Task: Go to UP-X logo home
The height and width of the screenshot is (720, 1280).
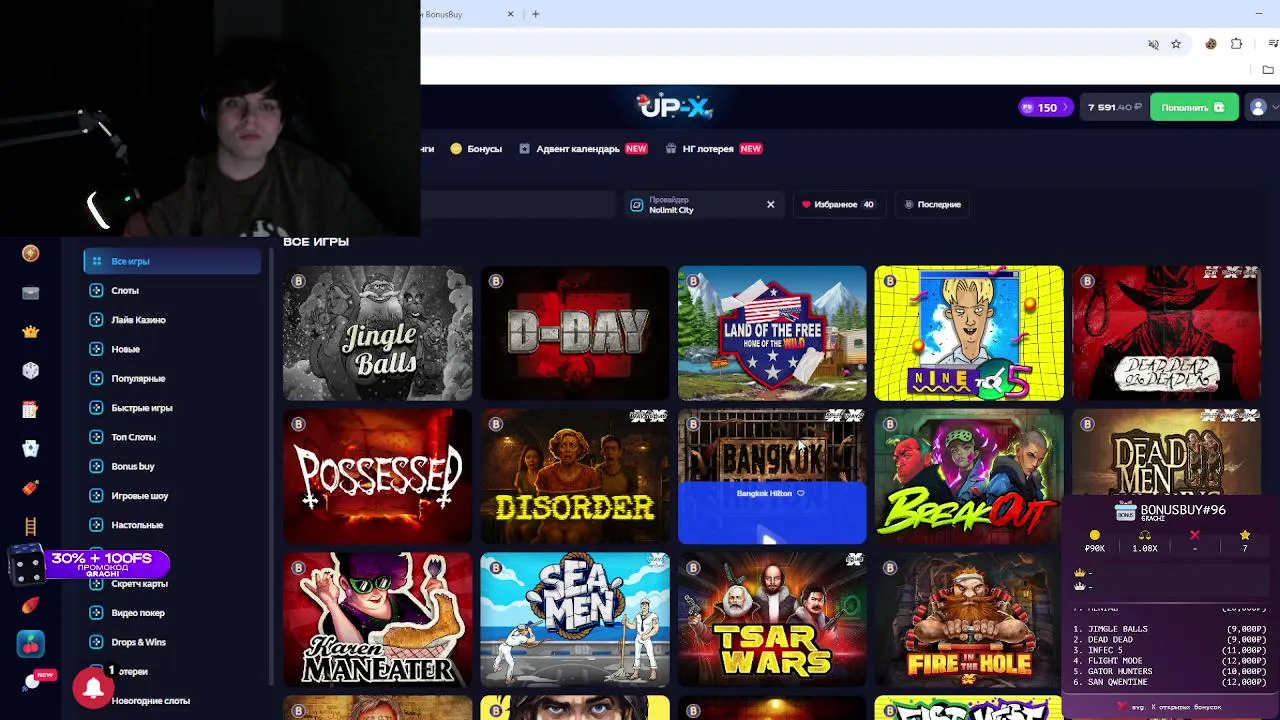Action: click(674, 106)
